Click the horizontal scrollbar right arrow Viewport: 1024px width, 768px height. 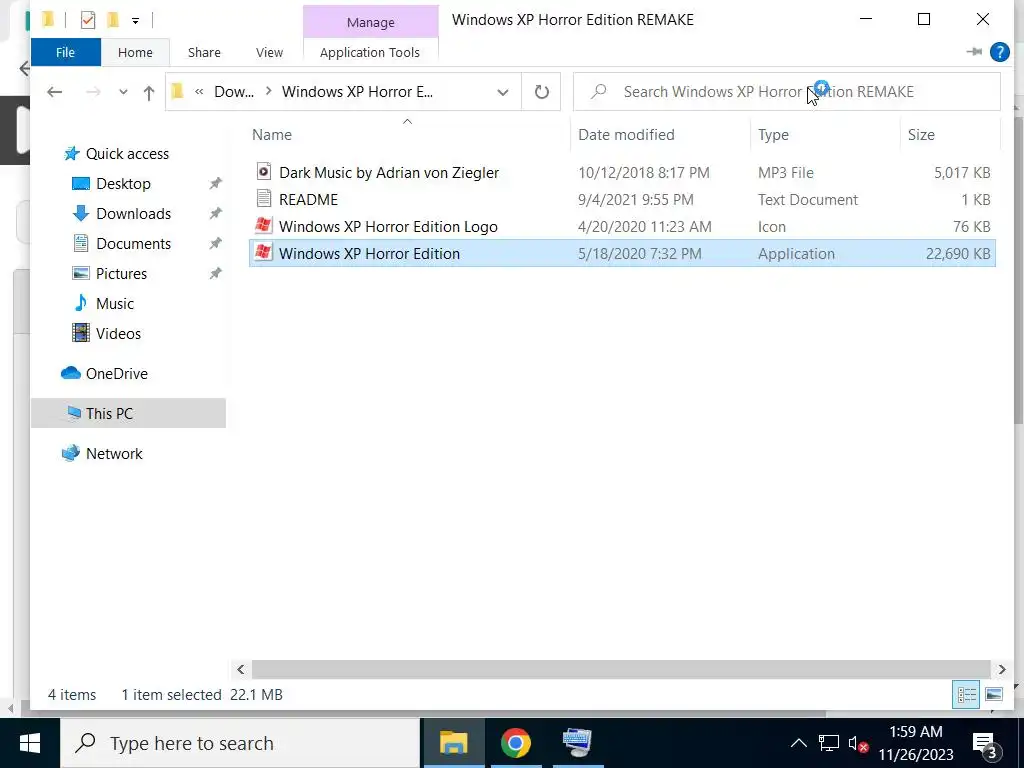(x=1002, y=669)
